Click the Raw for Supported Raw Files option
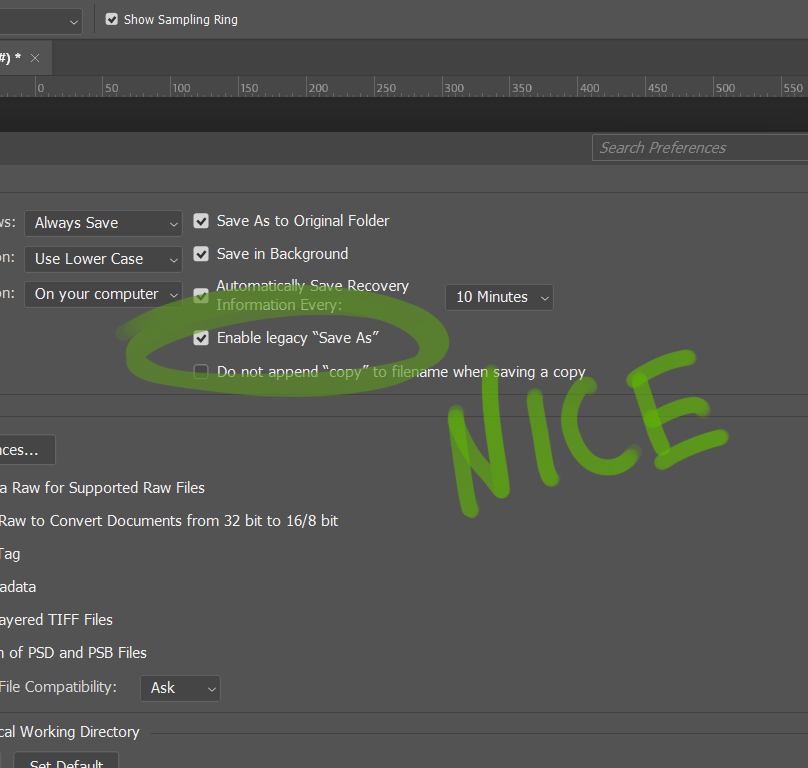The height and width of the screenshot is (768, 808). 102,487
